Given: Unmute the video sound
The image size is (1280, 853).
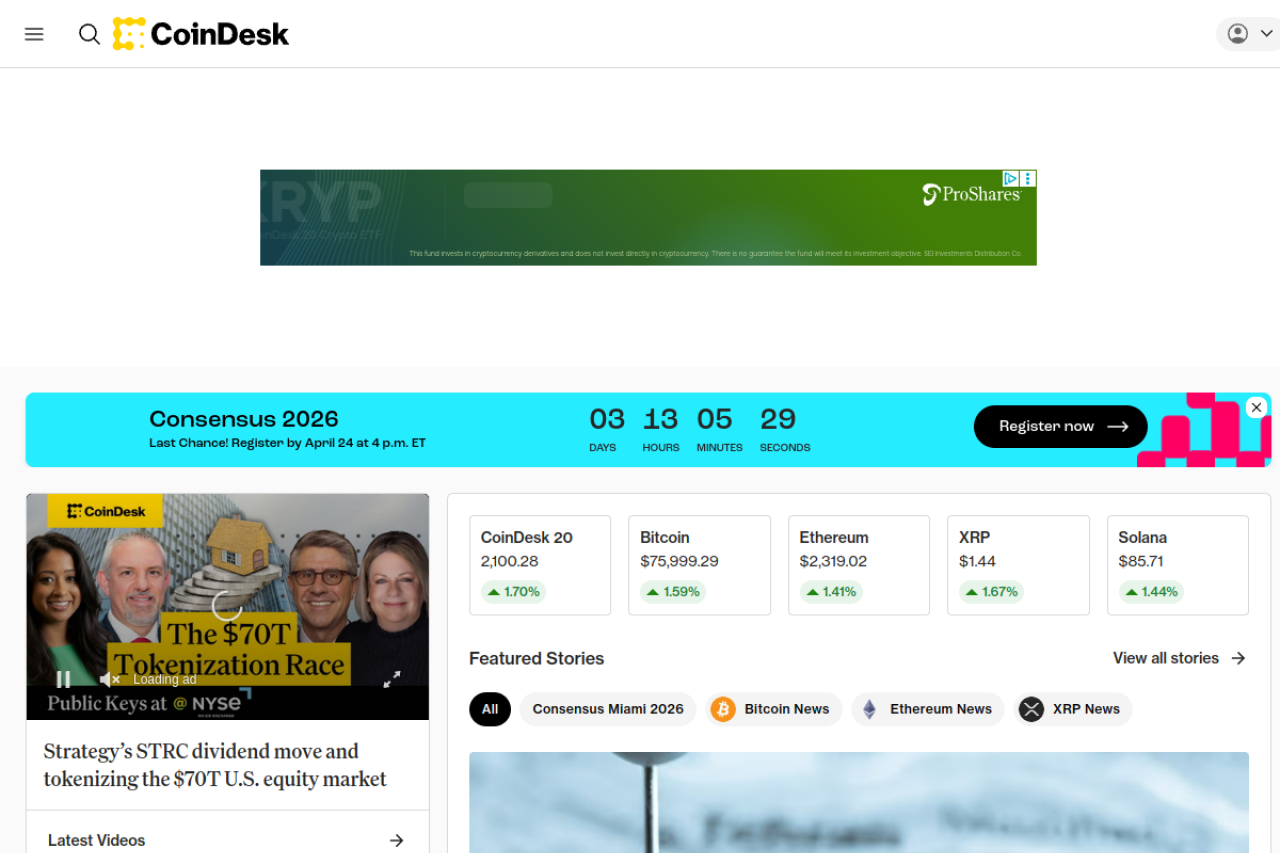Looking at the screenshot, I should coord(109,679).
